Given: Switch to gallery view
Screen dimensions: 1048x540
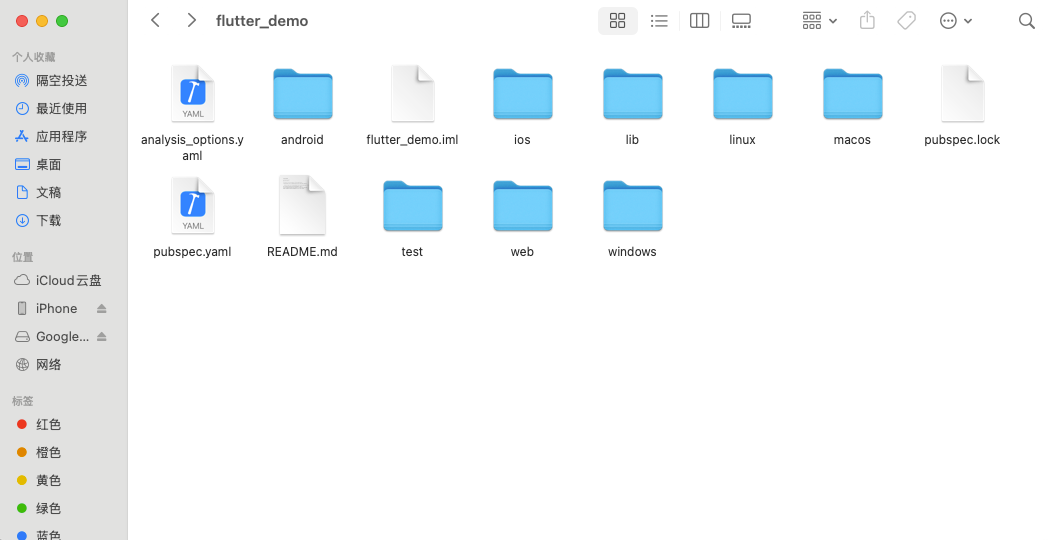Looking at the screenshot, I should (x=741, y=21).
